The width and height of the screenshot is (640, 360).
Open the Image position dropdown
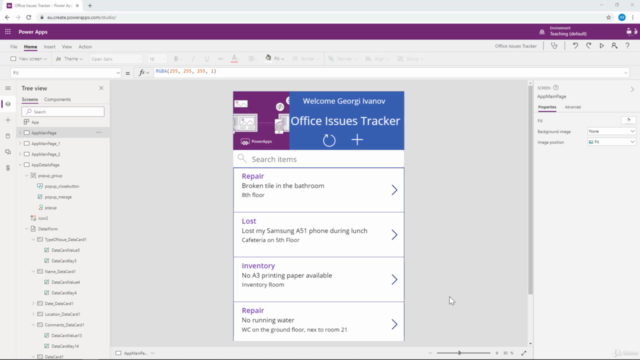611,142
